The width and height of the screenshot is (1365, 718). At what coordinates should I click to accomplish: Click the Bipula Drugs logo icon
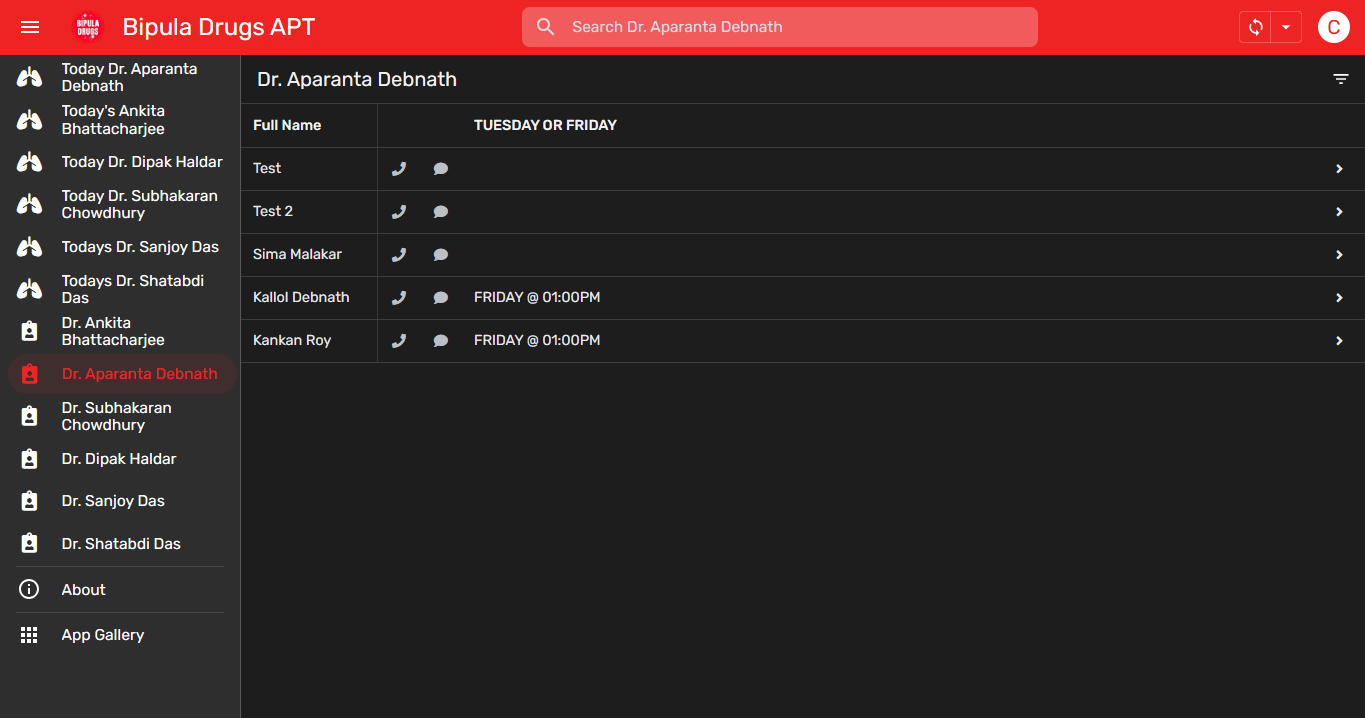click(x=88, y=27)
